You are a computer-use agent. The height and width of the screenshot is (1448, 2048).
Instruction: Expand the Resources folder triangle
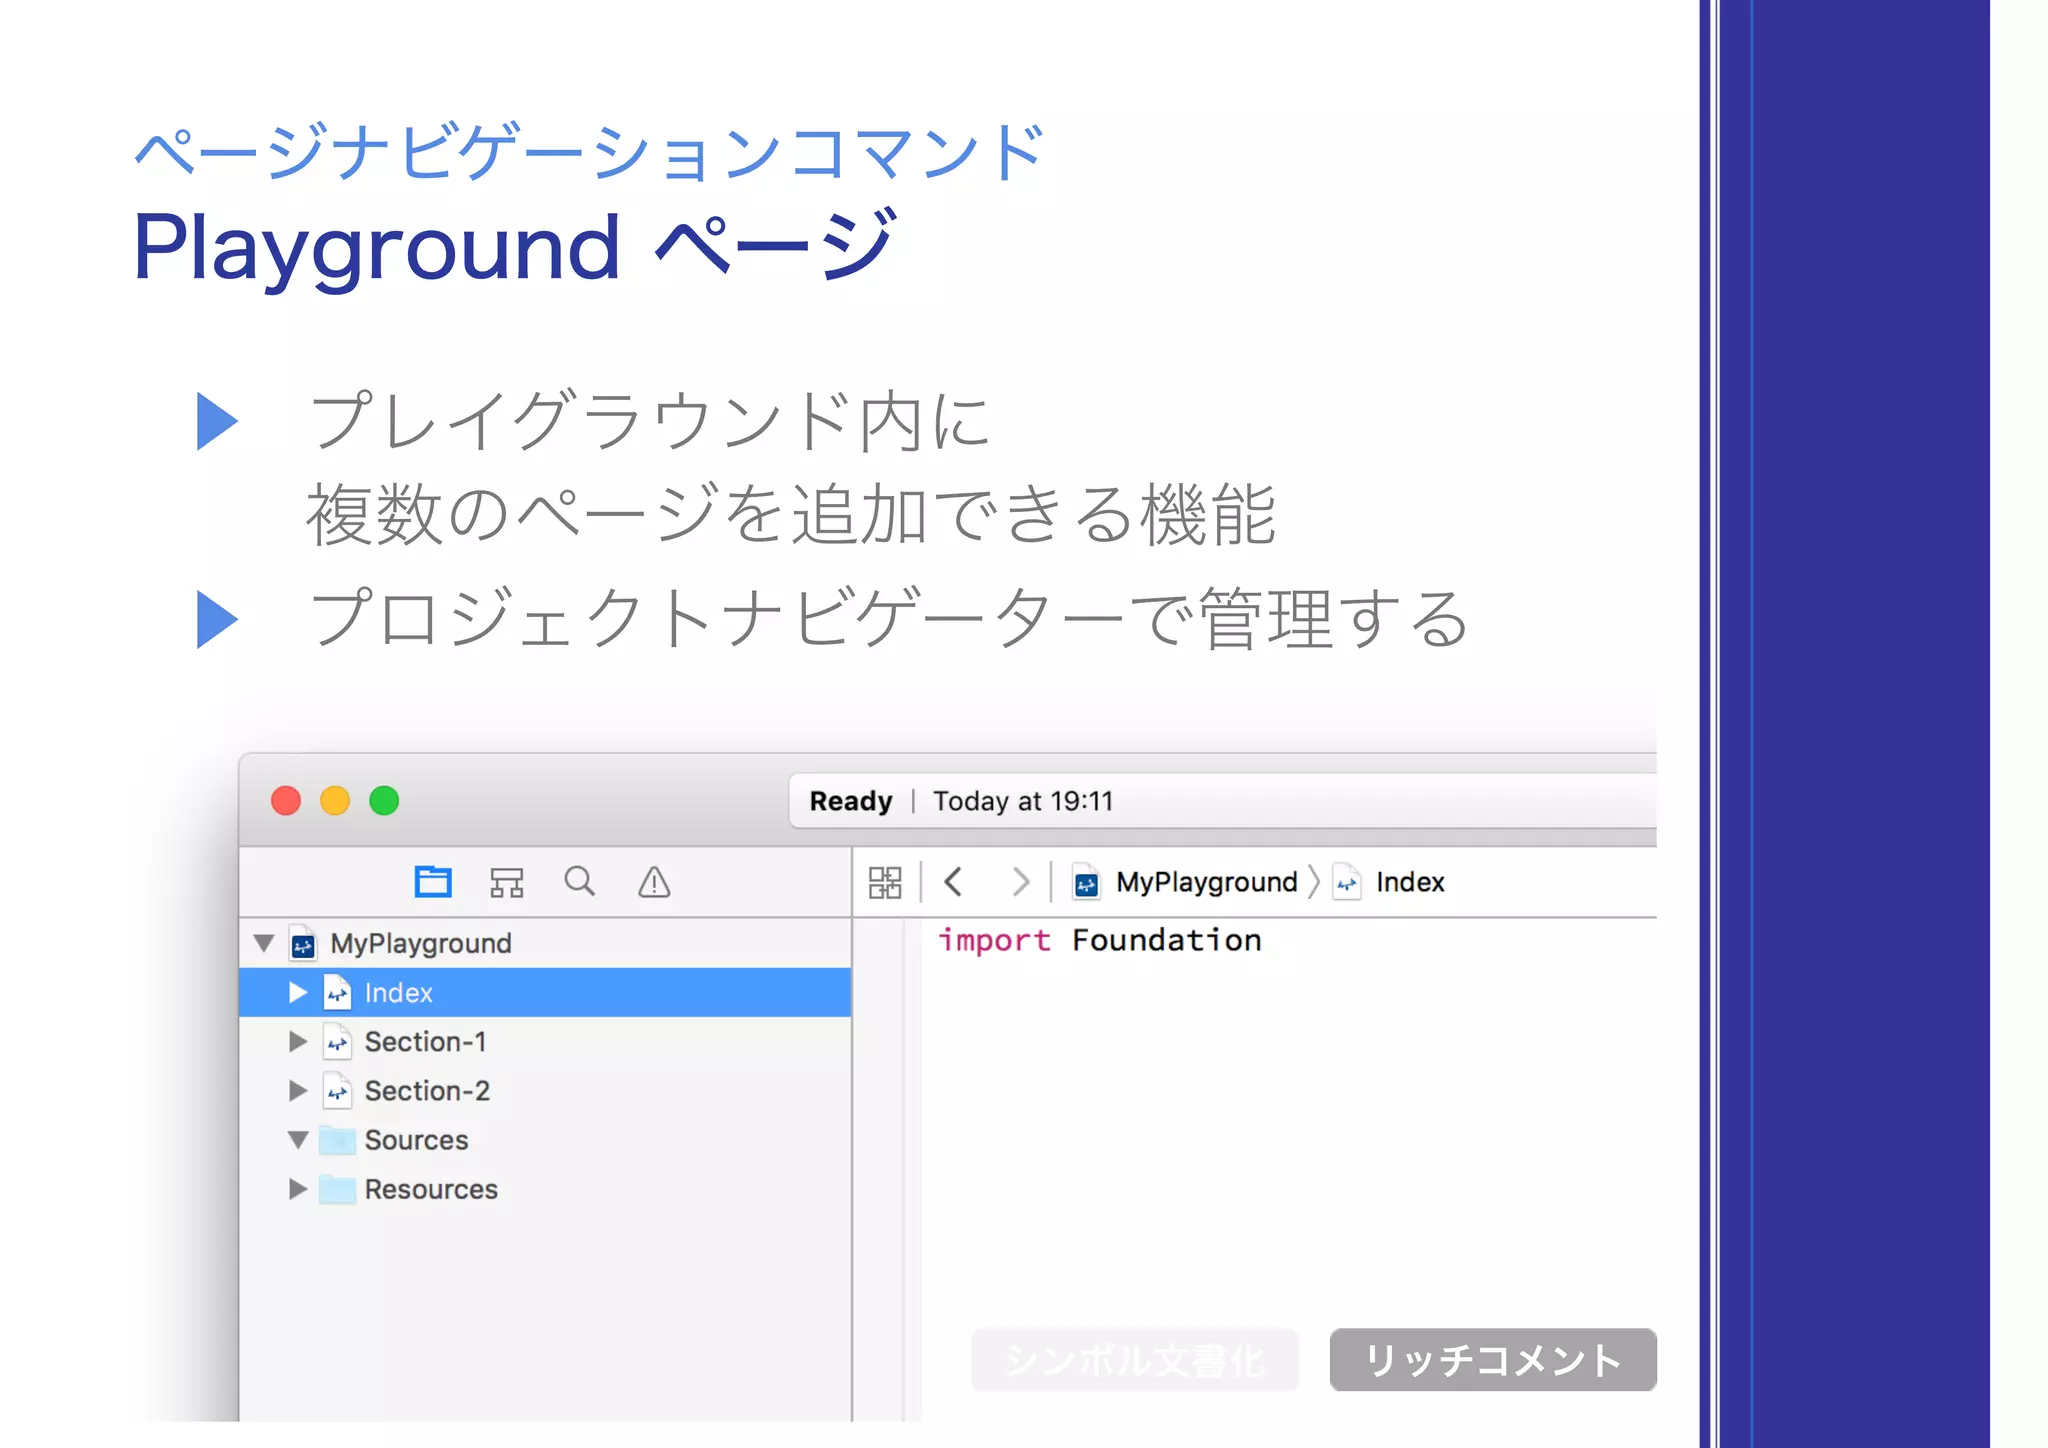pyautogui.click(x=297, y=1189)
